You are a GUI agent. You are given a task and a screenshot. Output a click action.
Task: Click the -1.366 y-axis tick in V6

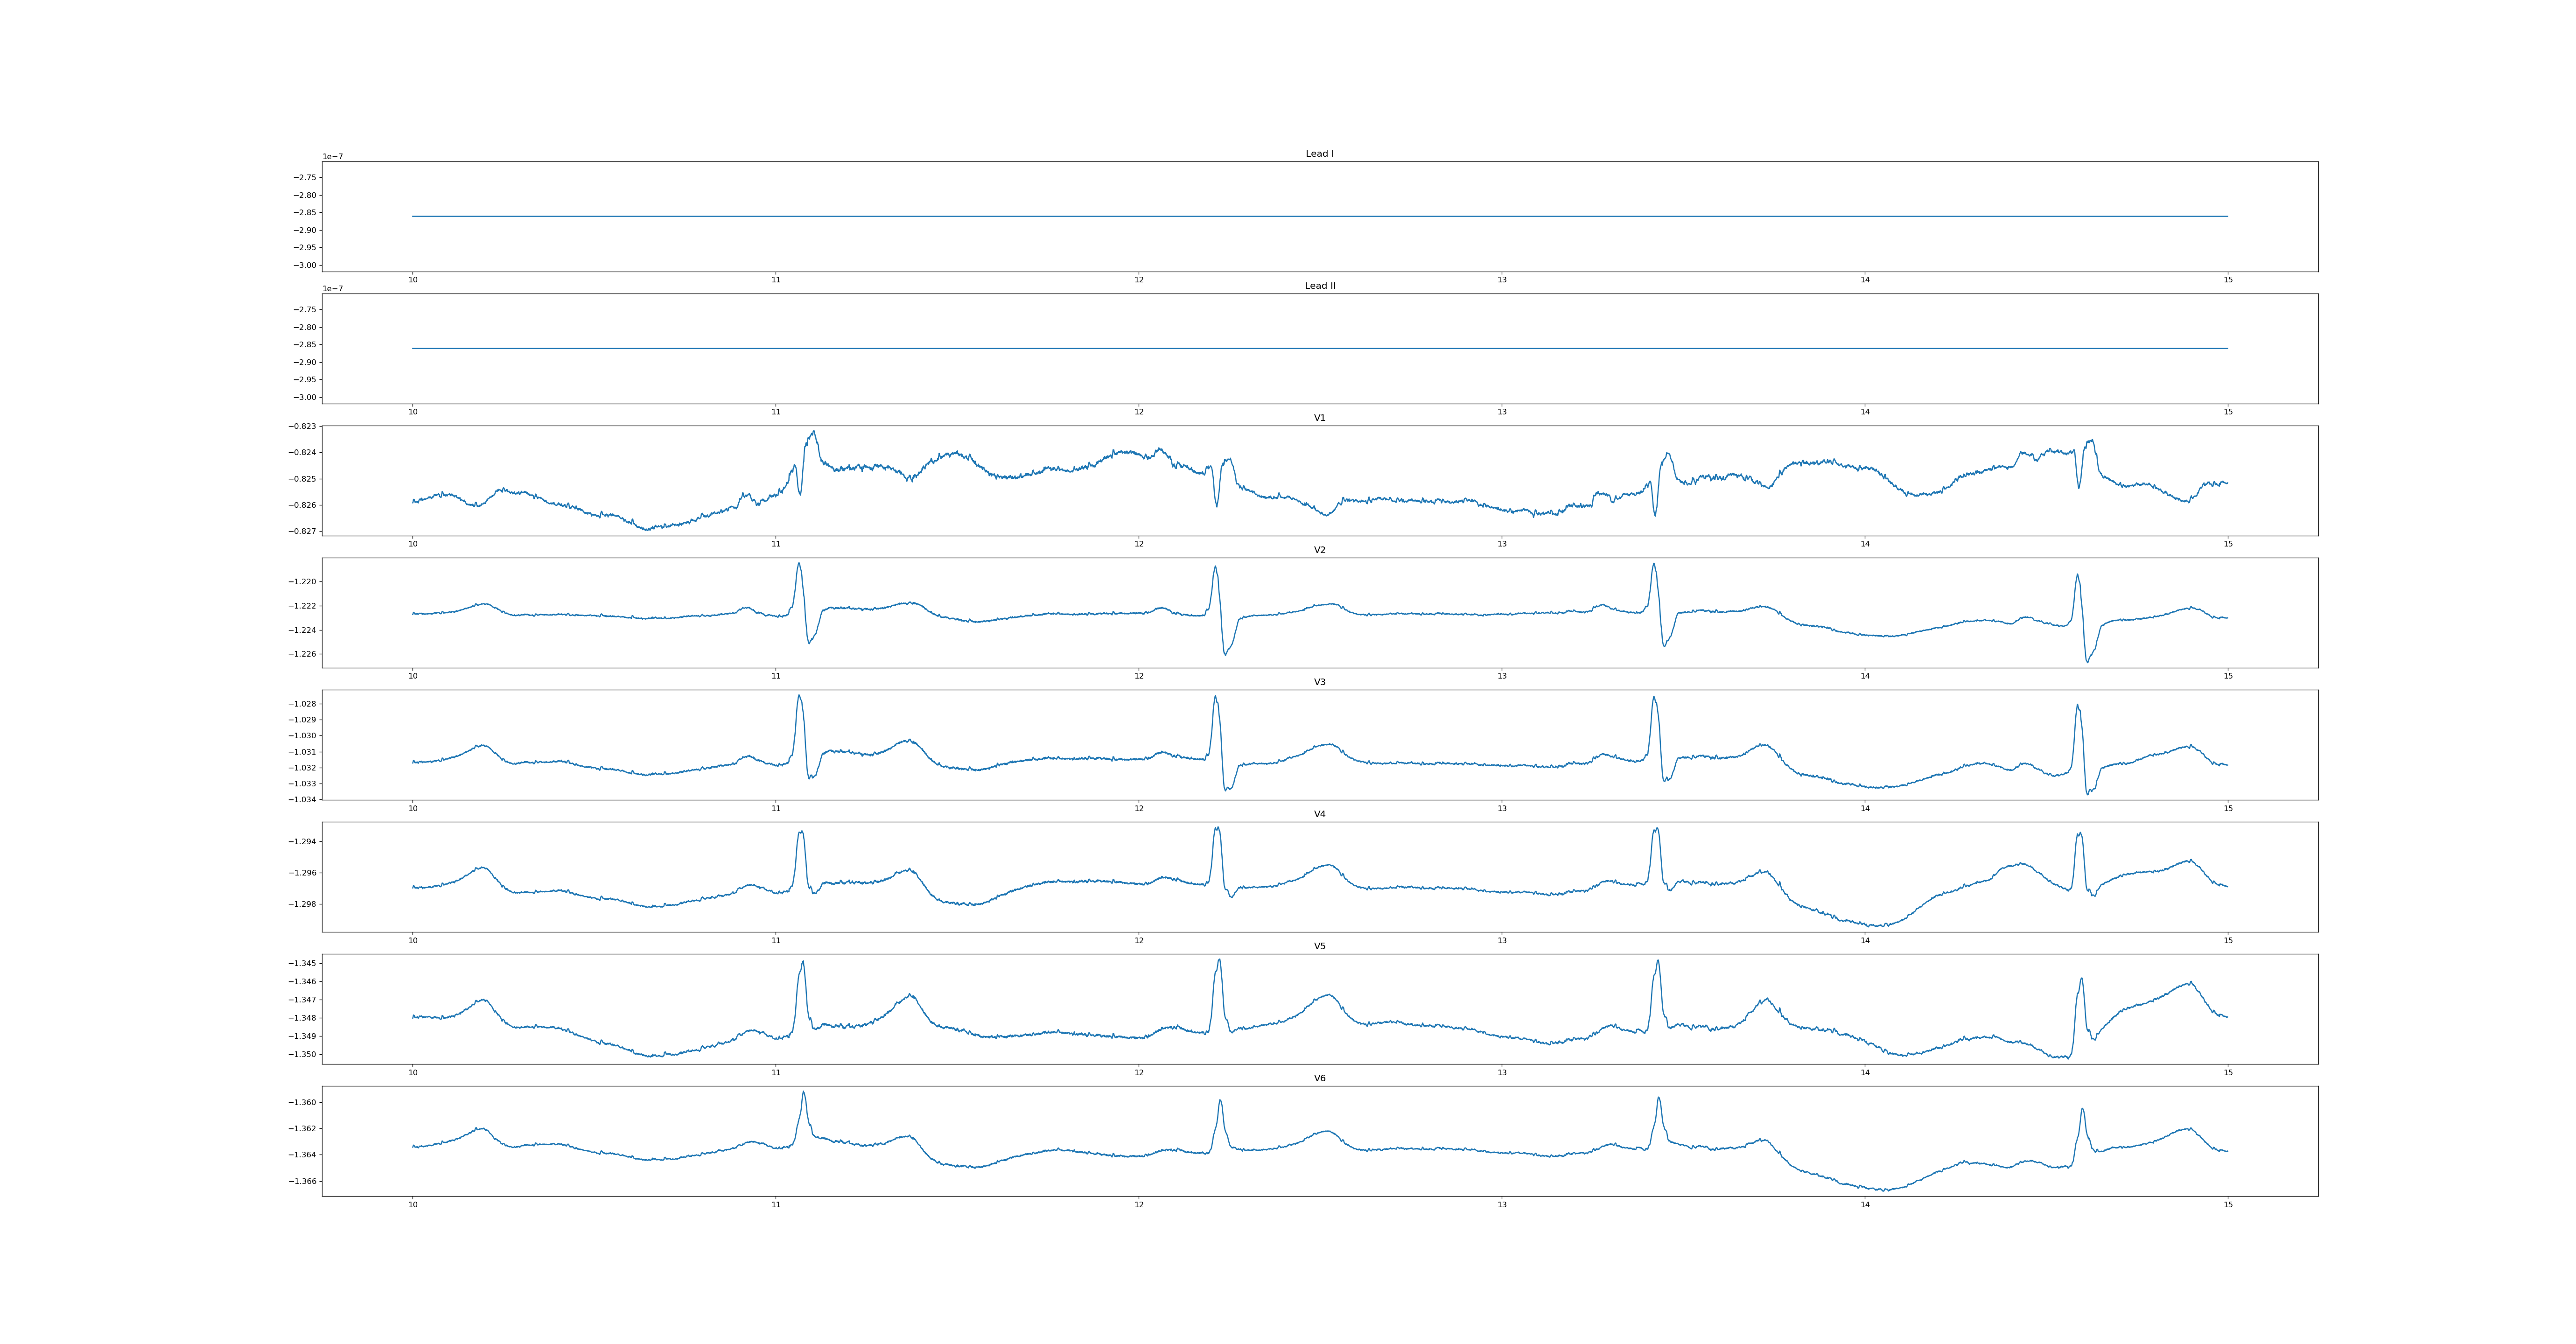tap(302, 1182)
